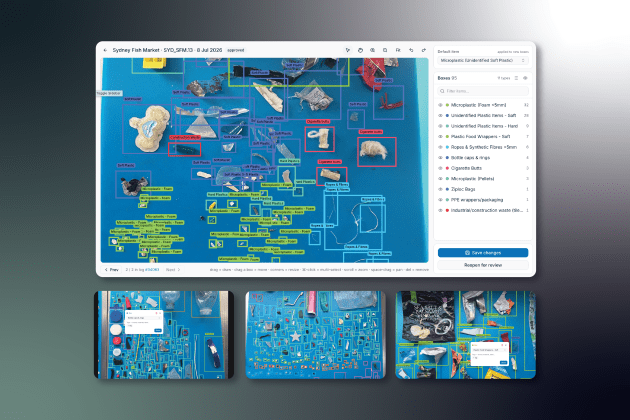
Task: Click green color dot of Microplastic Foam
Action: tap(447, 105)
